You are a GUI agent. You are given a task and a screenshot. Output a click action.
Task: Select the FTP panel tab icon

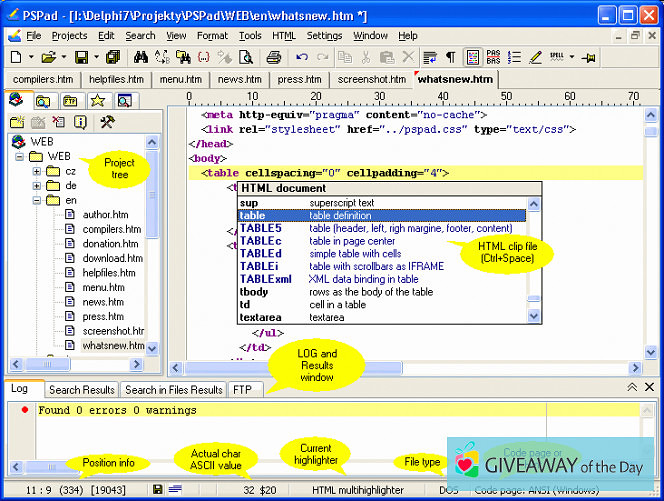pos(70,101)
